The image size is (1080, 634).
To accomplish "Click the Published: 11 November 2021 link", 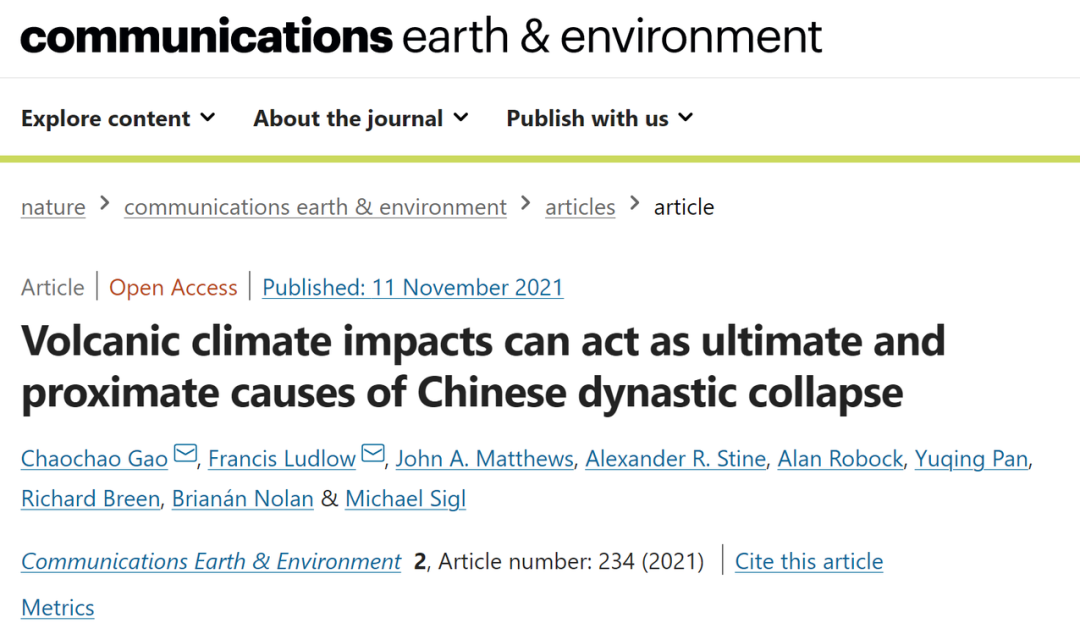I will point(413,288).
